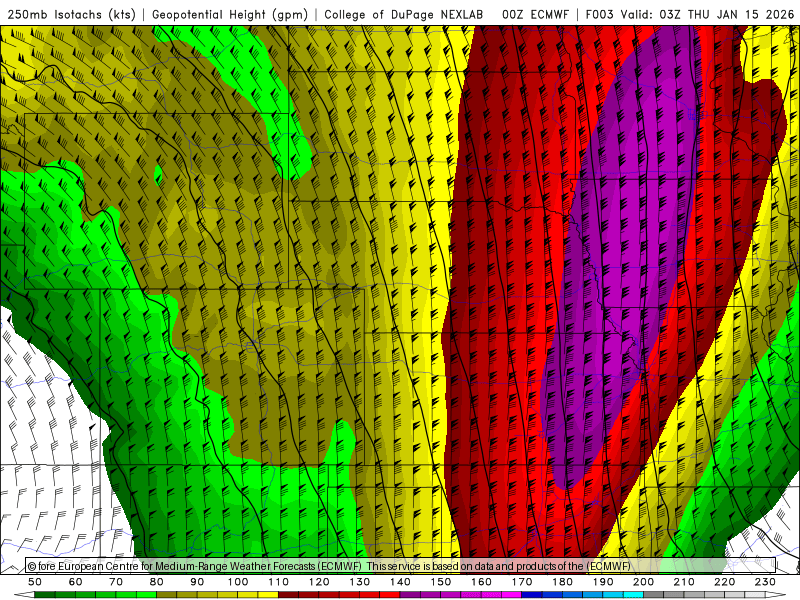This screenshot has width=800, height=600.
Task: Select the magenta swatch left of the 170 label
Action: 511,595
